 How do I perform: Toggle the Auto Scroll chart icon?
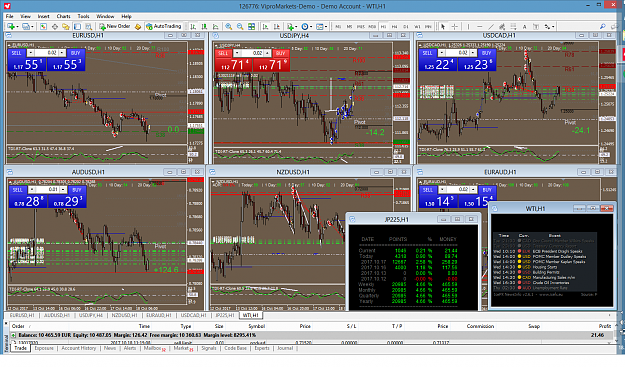click(x=265, y=26)
